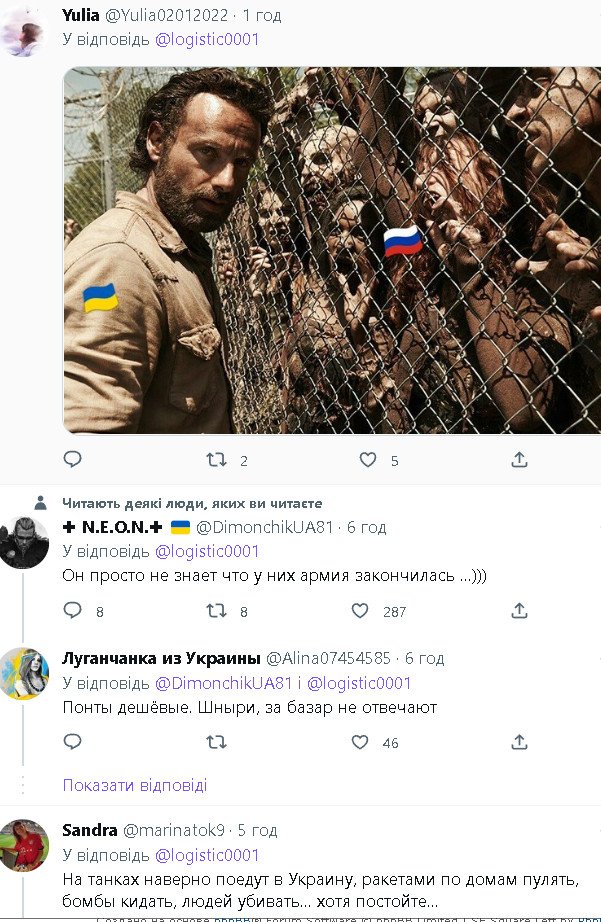Open the Луганчанка из Украины avatar
This screenshot has width=601, height=922.
[x=24, y=674]
